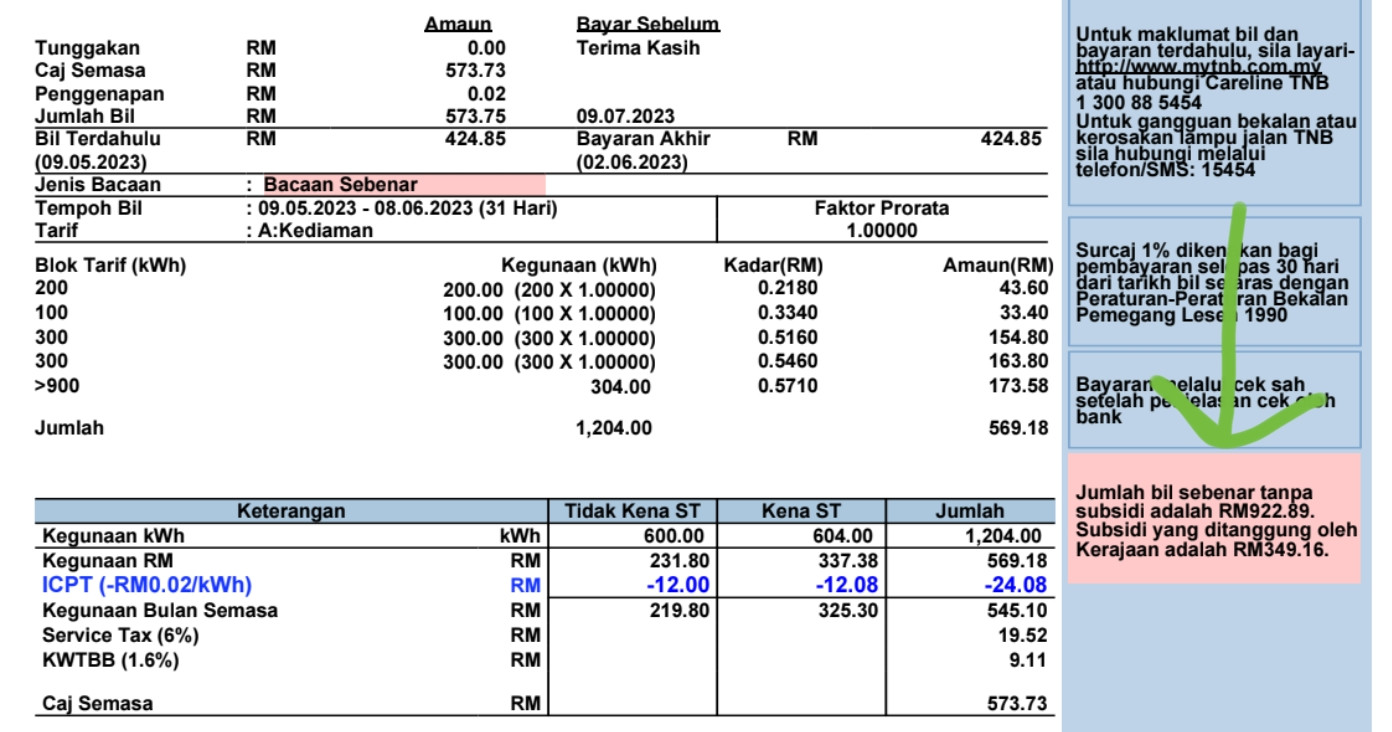
Task: Select the Bayaran Akhir date (02.06.2023)
Action: coord(631,162)
